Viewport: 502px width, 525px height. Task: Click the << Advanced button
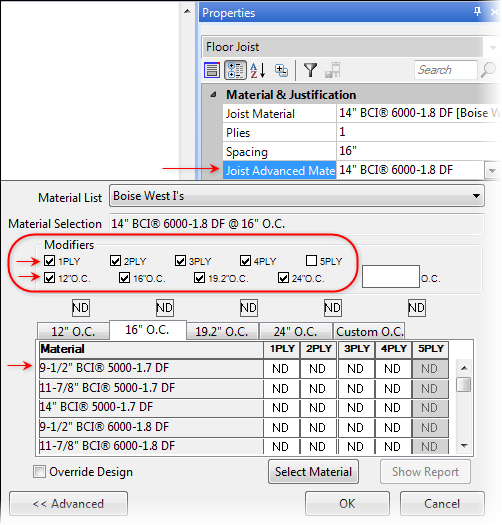pos(69,504)
